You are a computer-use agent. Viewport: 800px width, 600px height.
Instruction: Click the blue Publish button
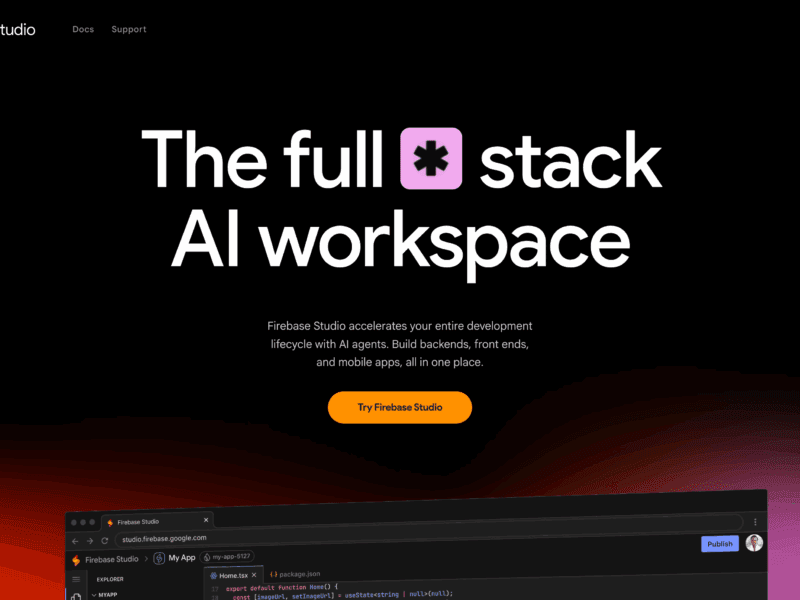click(720, 544)
